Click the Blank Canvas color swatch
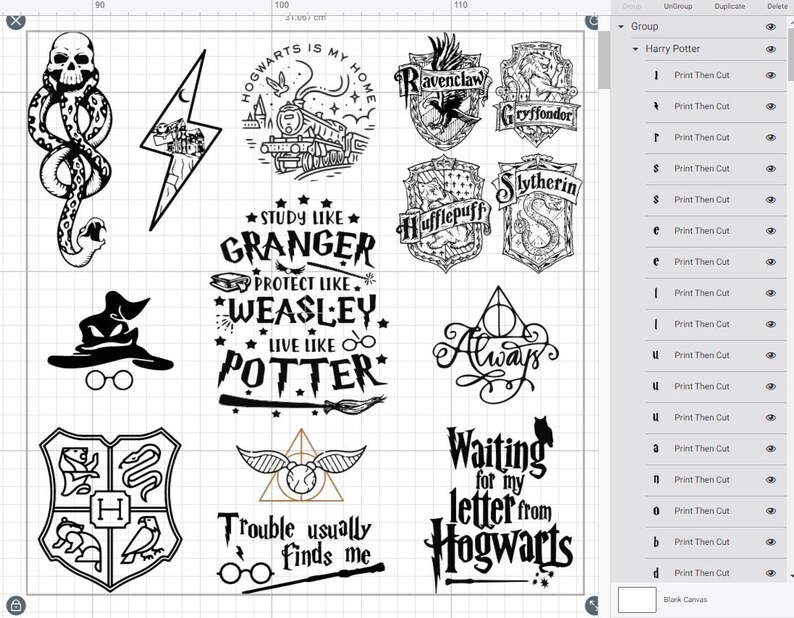The image size is (794, 618). 637,600
